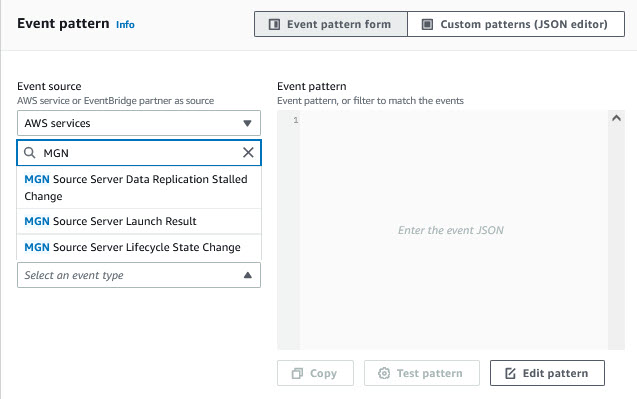Choose MGN Source Server Lifecycle State Change
637x399 pixels.
tap(139, 247)
